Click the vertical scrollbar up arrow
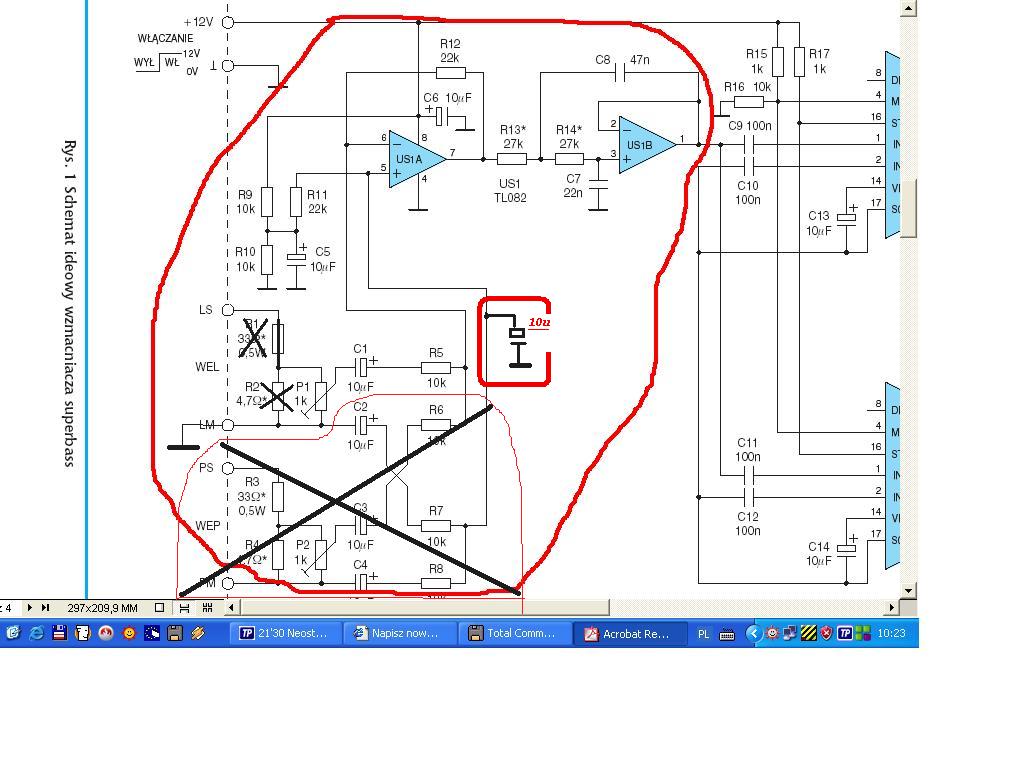The height and width of the screenshot is (768, 1024). click(908, 8)
